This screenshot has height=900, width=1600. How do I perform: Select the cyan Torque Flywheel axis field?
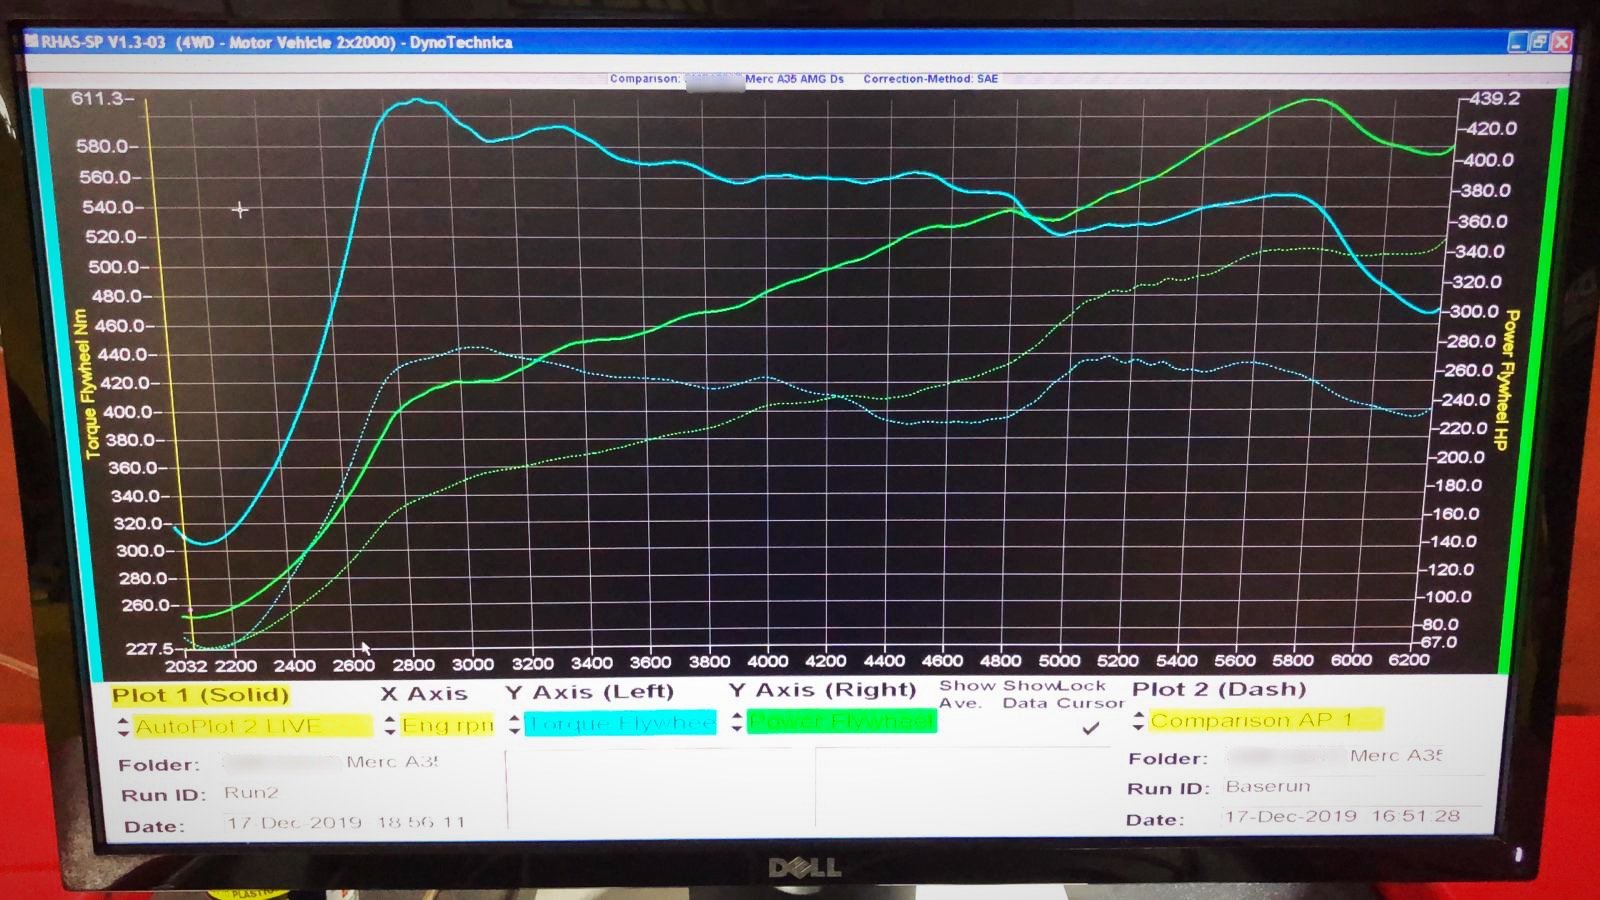click(x=620, y=723)
